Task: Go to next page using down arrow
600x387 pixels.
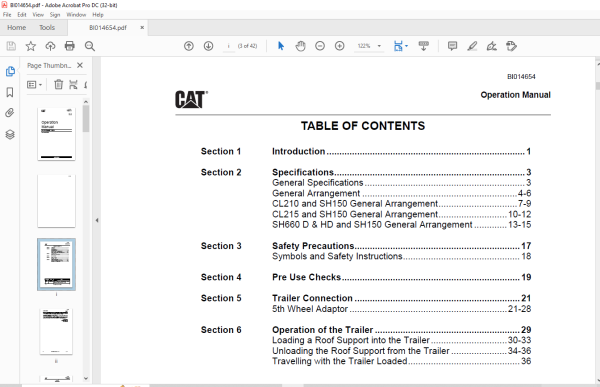Action: 208,46
